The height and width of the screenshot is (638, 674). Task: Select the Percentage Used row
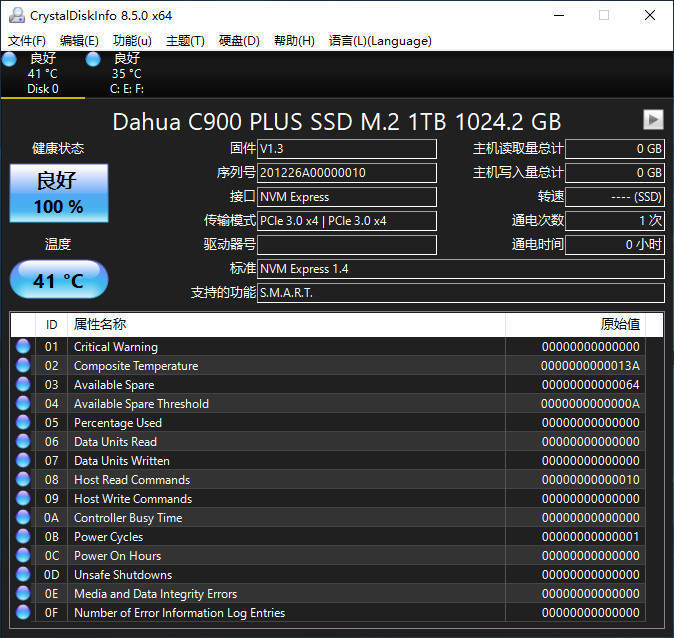coord(328,422)
